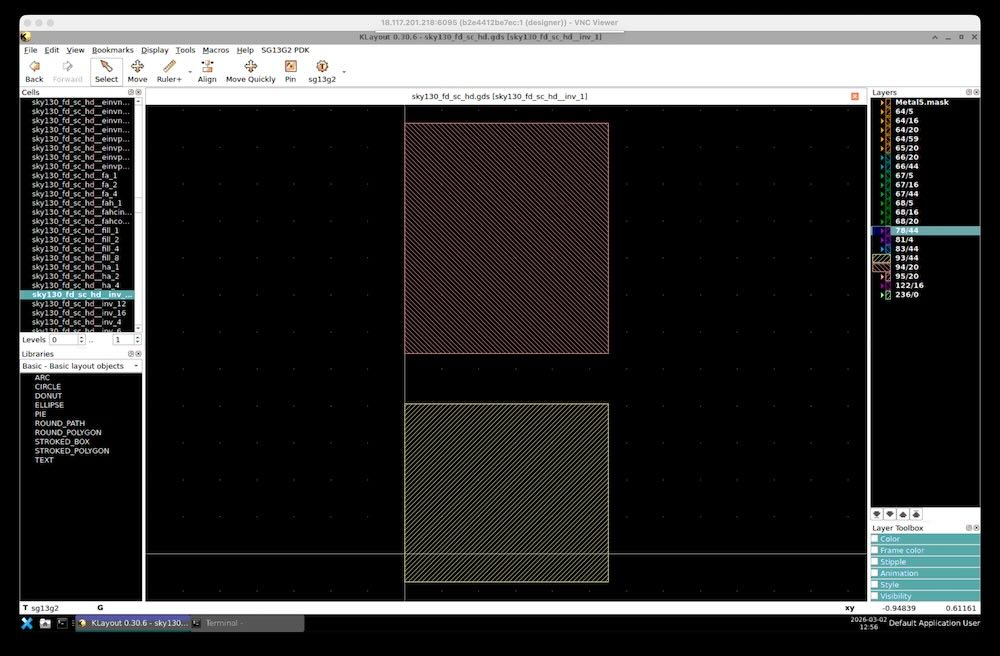Screen dimensions: 1000x656
Task: Select cell sky130_fd_sc_hd__inv_12
Action: tap(78, 304)
